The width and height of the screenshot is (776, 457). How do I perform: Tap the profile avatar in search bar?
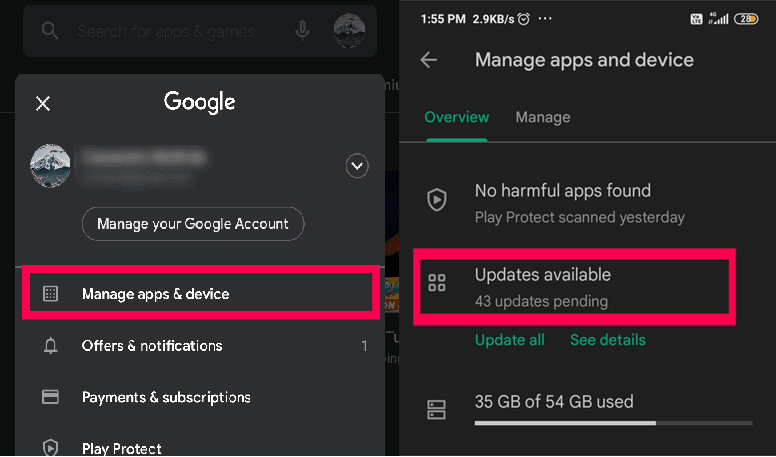(349, 31)
